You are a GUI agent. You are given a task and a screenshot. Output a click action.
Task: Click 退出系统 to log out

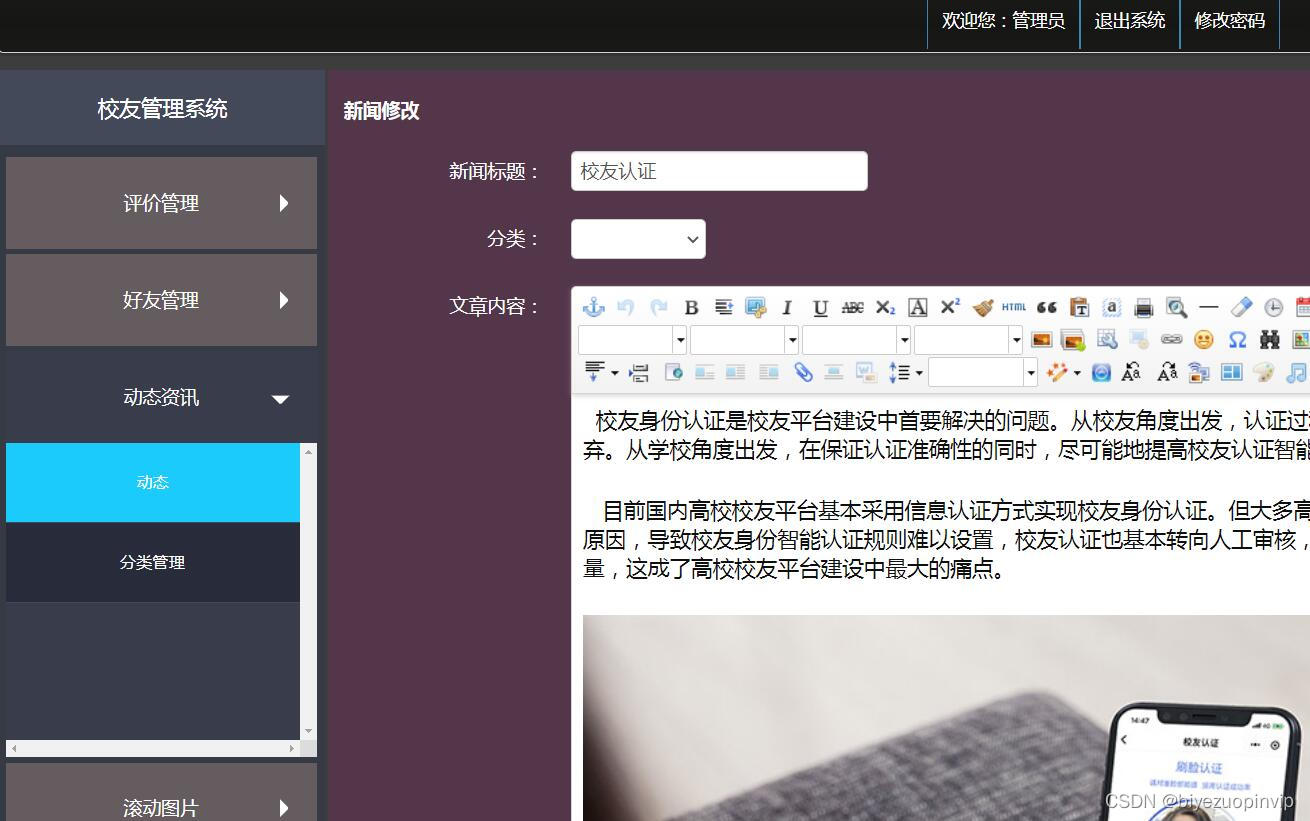pyautogui.click(x=1129, y=21)
